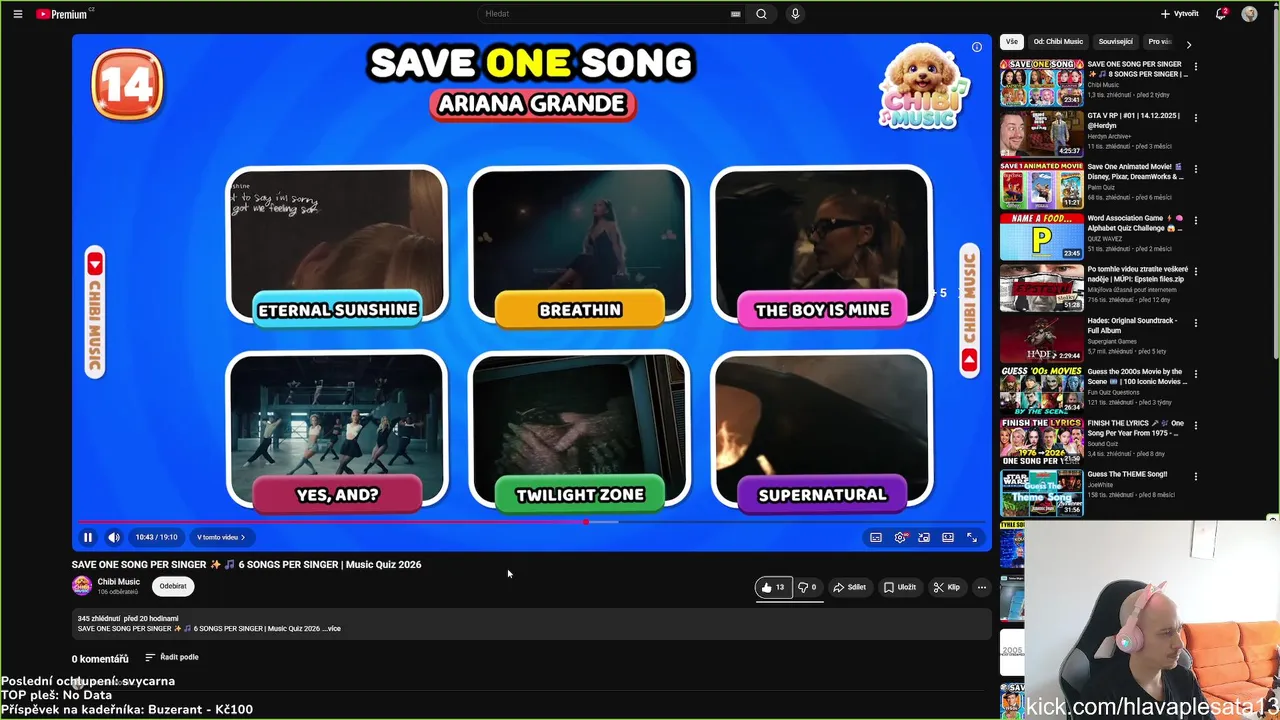Screen dimensions: 1280x720
Task: Select the partially visible 'Pro vás' chip
Action: [1159, 42]
